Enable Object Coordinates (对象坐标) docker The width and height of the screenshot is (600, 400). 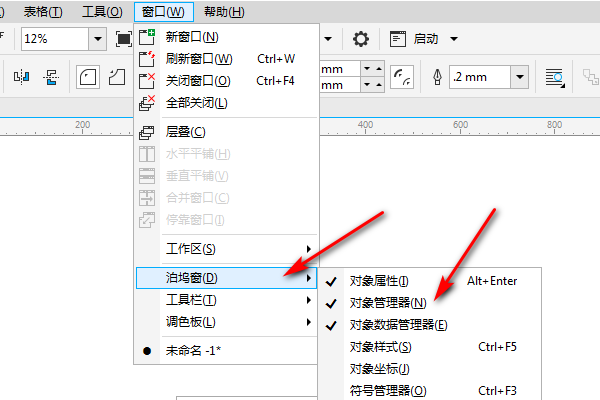[x=430, y=369]
